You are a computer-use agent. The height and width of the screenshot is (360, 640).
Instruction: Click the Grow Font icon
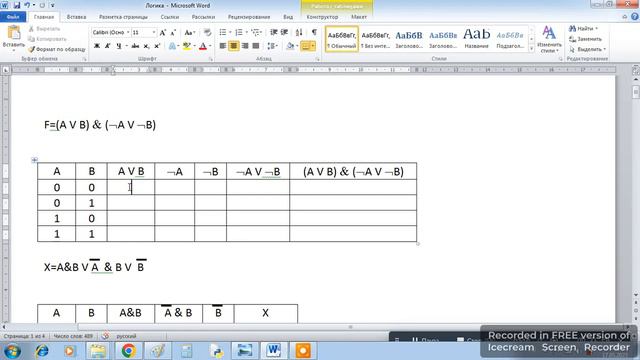point(163,33)
